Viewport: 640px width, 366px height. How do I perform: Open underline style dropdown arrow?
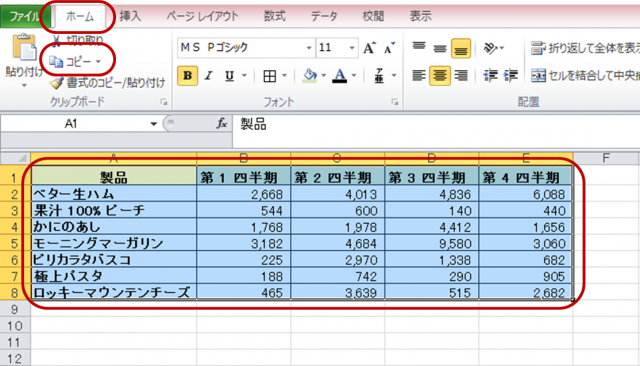(x=244, y=76)
